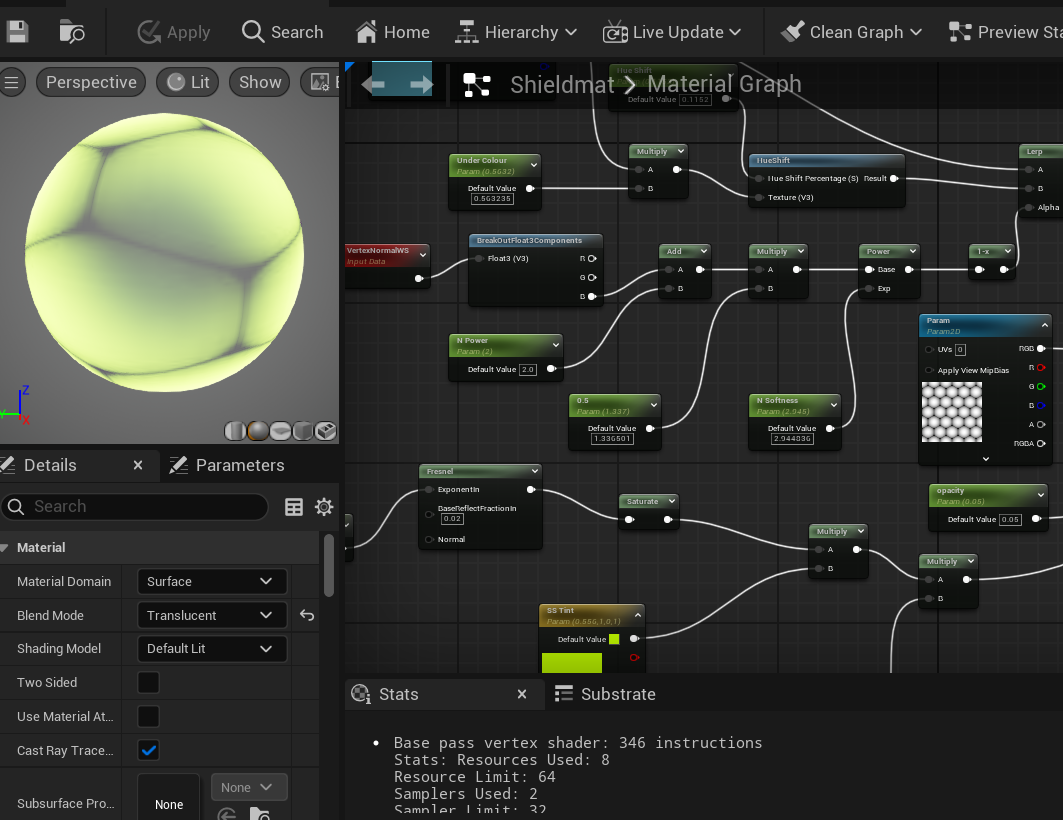This screenshot has width=1063, height=820.
Task: Open Subsurface Profile None asset dropdown
Action: (x=249, y=787)
